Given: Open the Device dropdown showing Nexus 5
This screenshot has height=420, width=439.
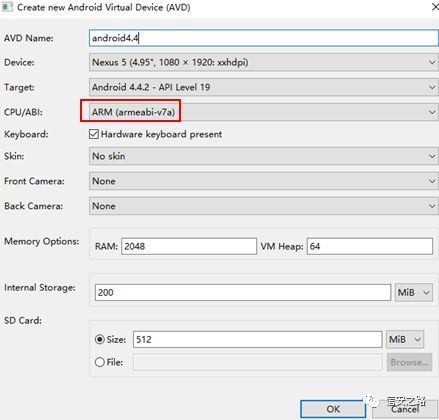Looking at the screenshot, I should (x=264, y=62).
